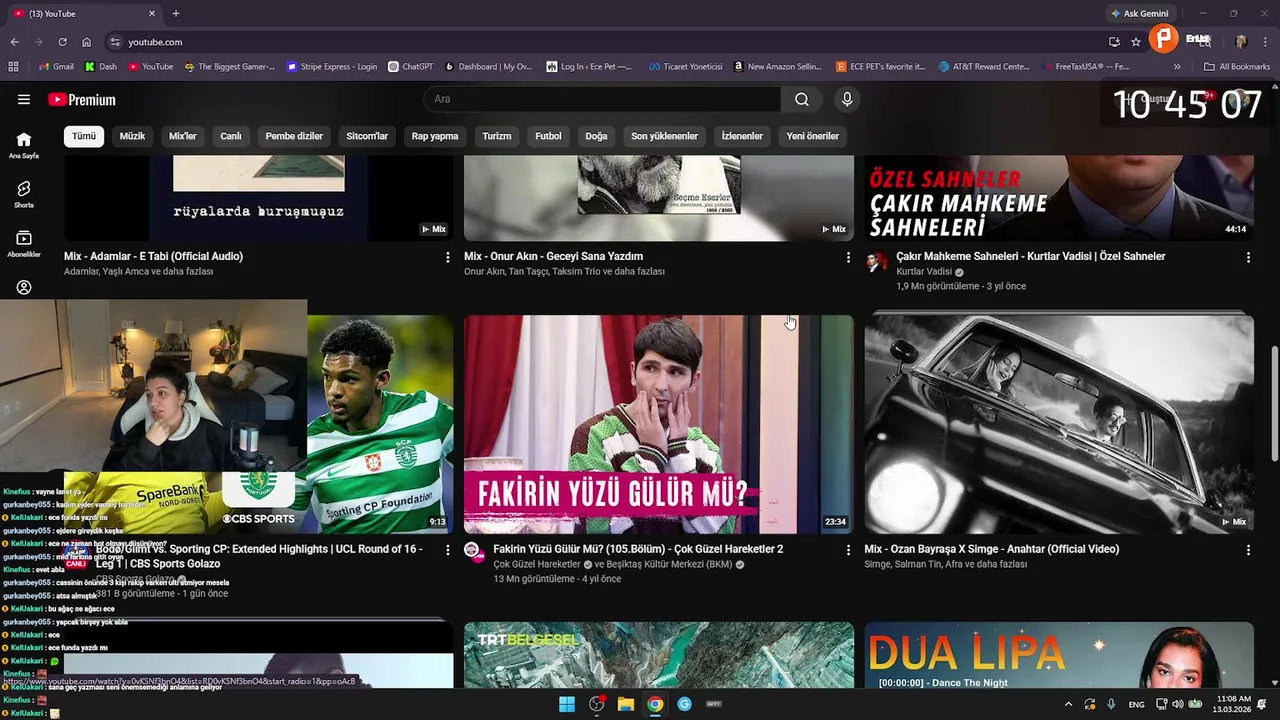
Task: Open Chrome from the taskbar
Action: pyautogui.click(x=655, y=704)
